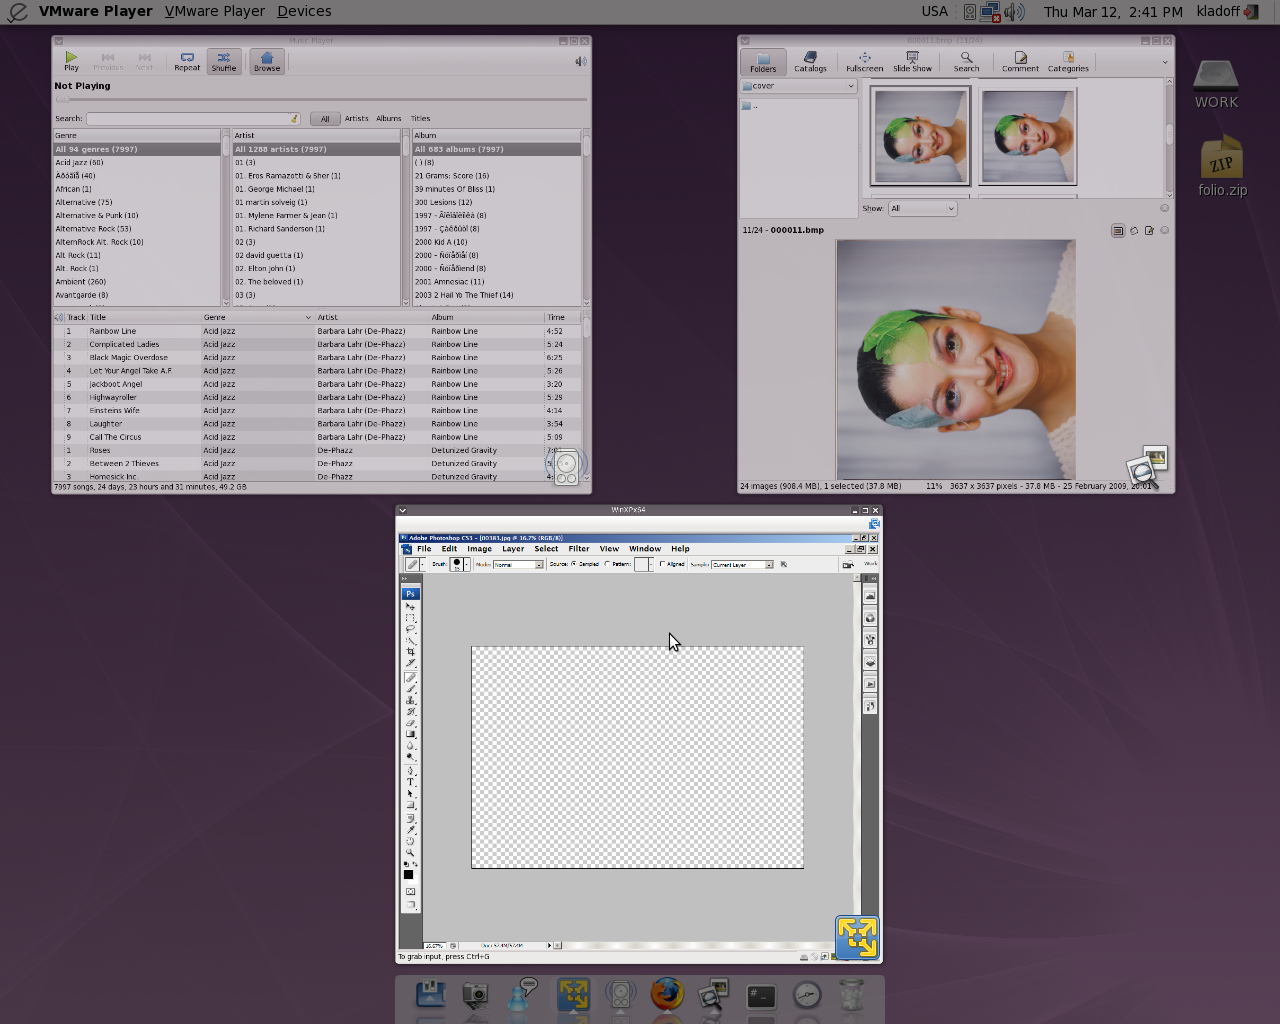
Task: Click the Slide Show icon in image viewer
Action: click(x=912, y=61)
